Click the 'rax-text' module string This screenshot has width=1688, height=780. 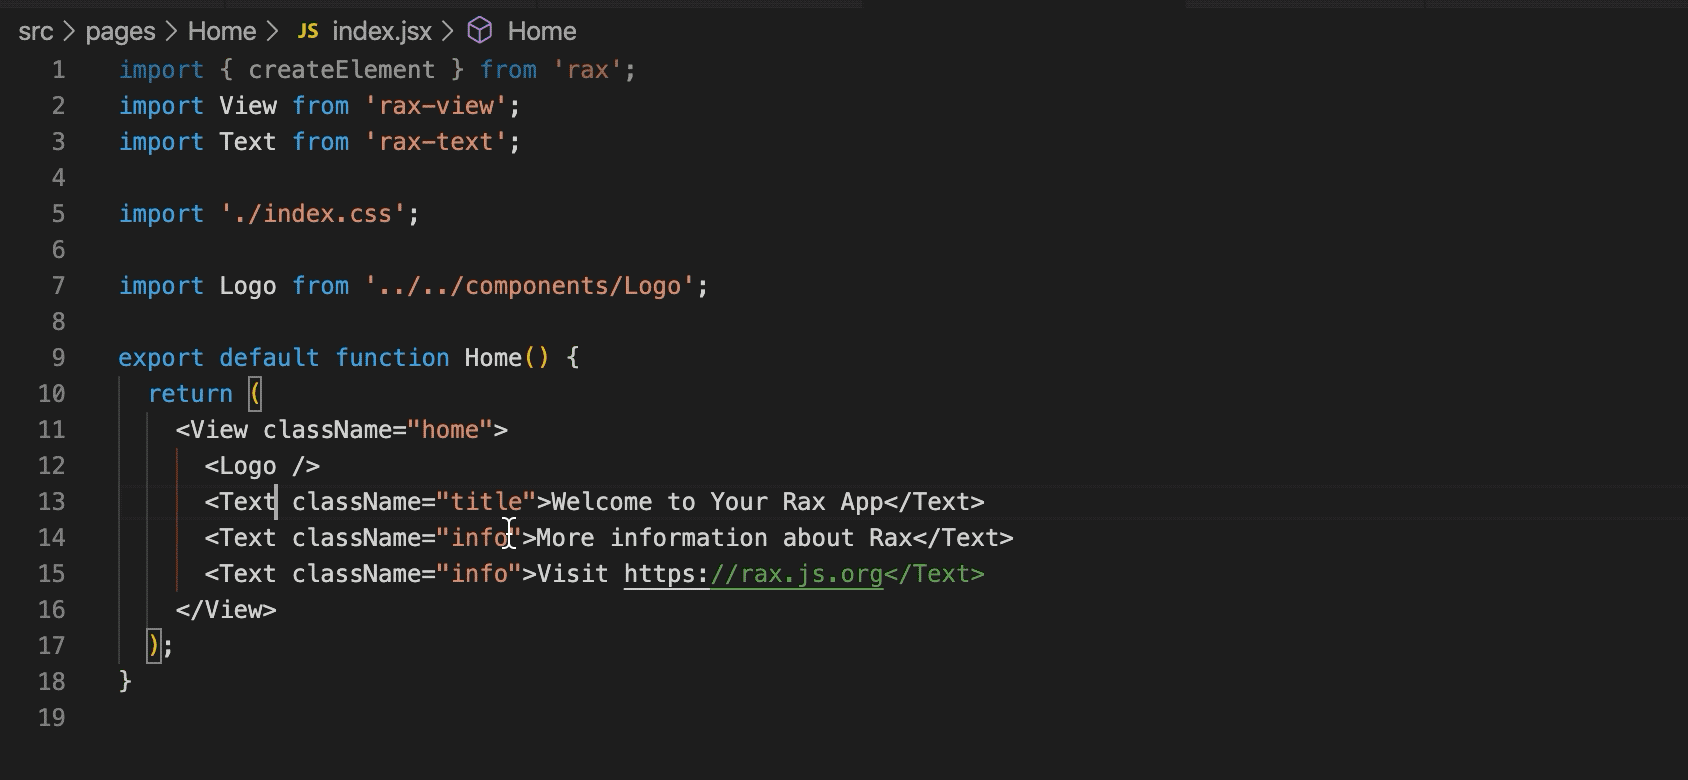(x=436, y=142)
